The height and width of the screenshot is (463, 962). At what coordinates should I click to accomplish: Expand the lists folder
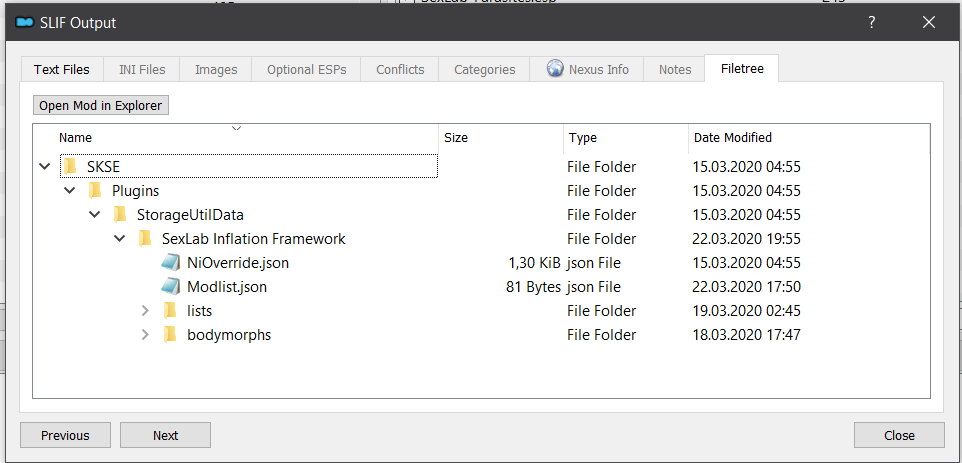pos(145,311)
